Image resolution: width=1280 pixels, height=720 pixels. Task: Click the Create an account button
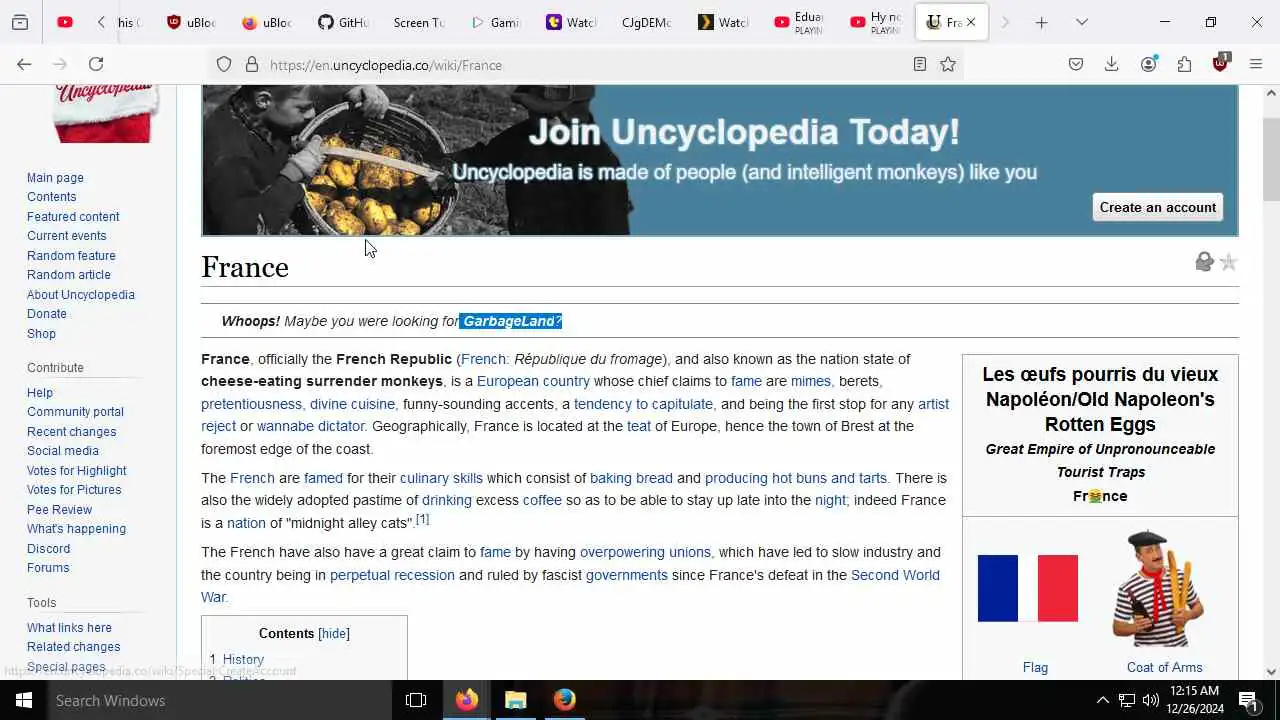(1158, 207)
